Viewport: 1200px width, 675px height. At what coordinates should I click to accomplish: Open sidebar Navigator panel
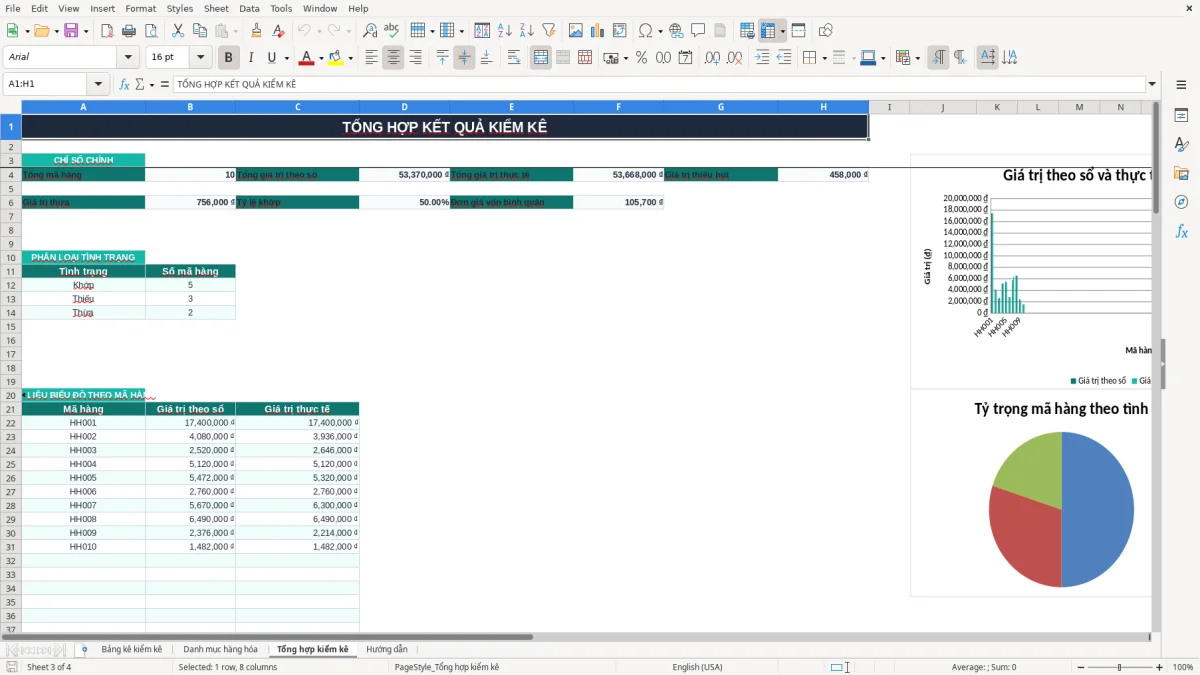point(1181,202)
